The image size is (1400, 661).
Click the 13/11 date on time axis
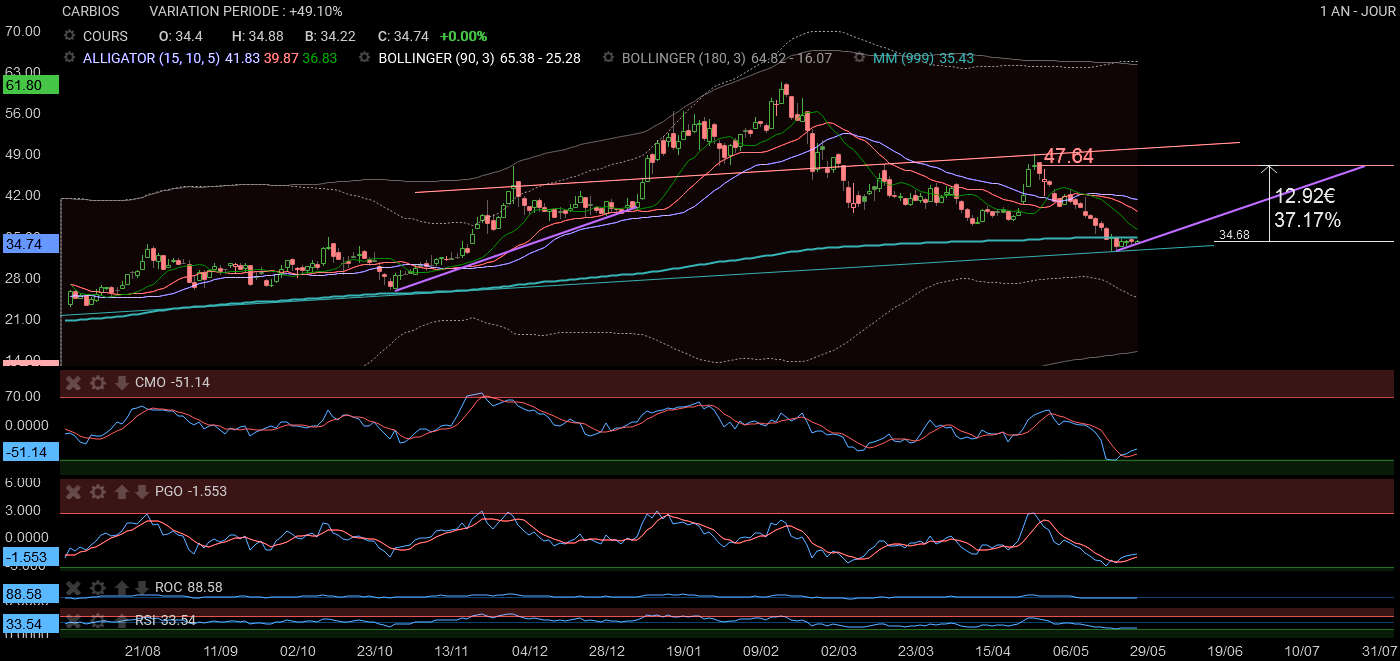tap(452, 650)
